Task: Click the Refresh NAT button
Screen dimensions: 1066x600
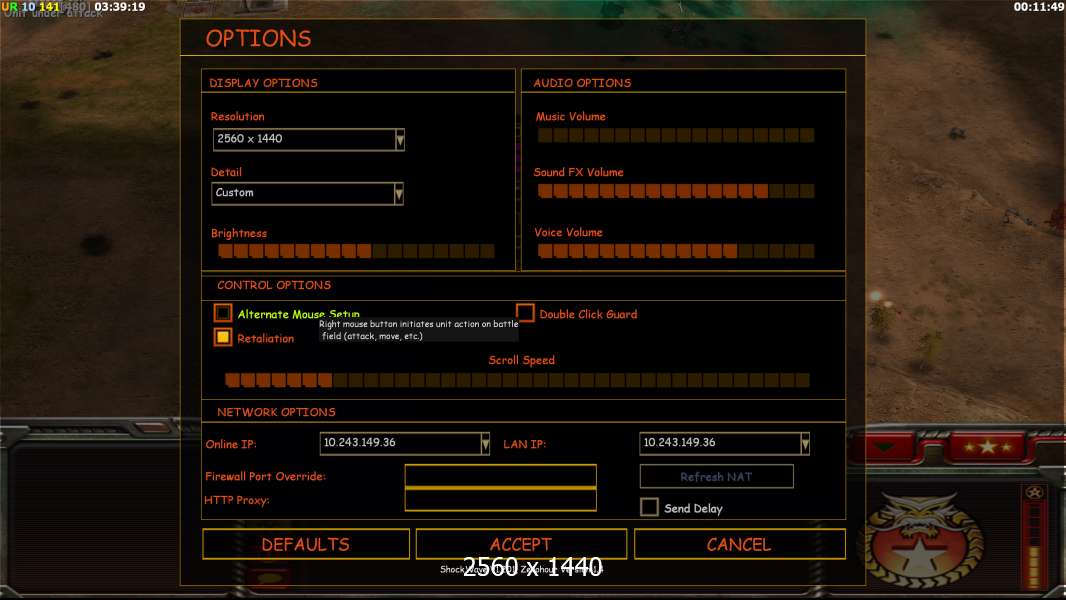Action: pos(717,476)
